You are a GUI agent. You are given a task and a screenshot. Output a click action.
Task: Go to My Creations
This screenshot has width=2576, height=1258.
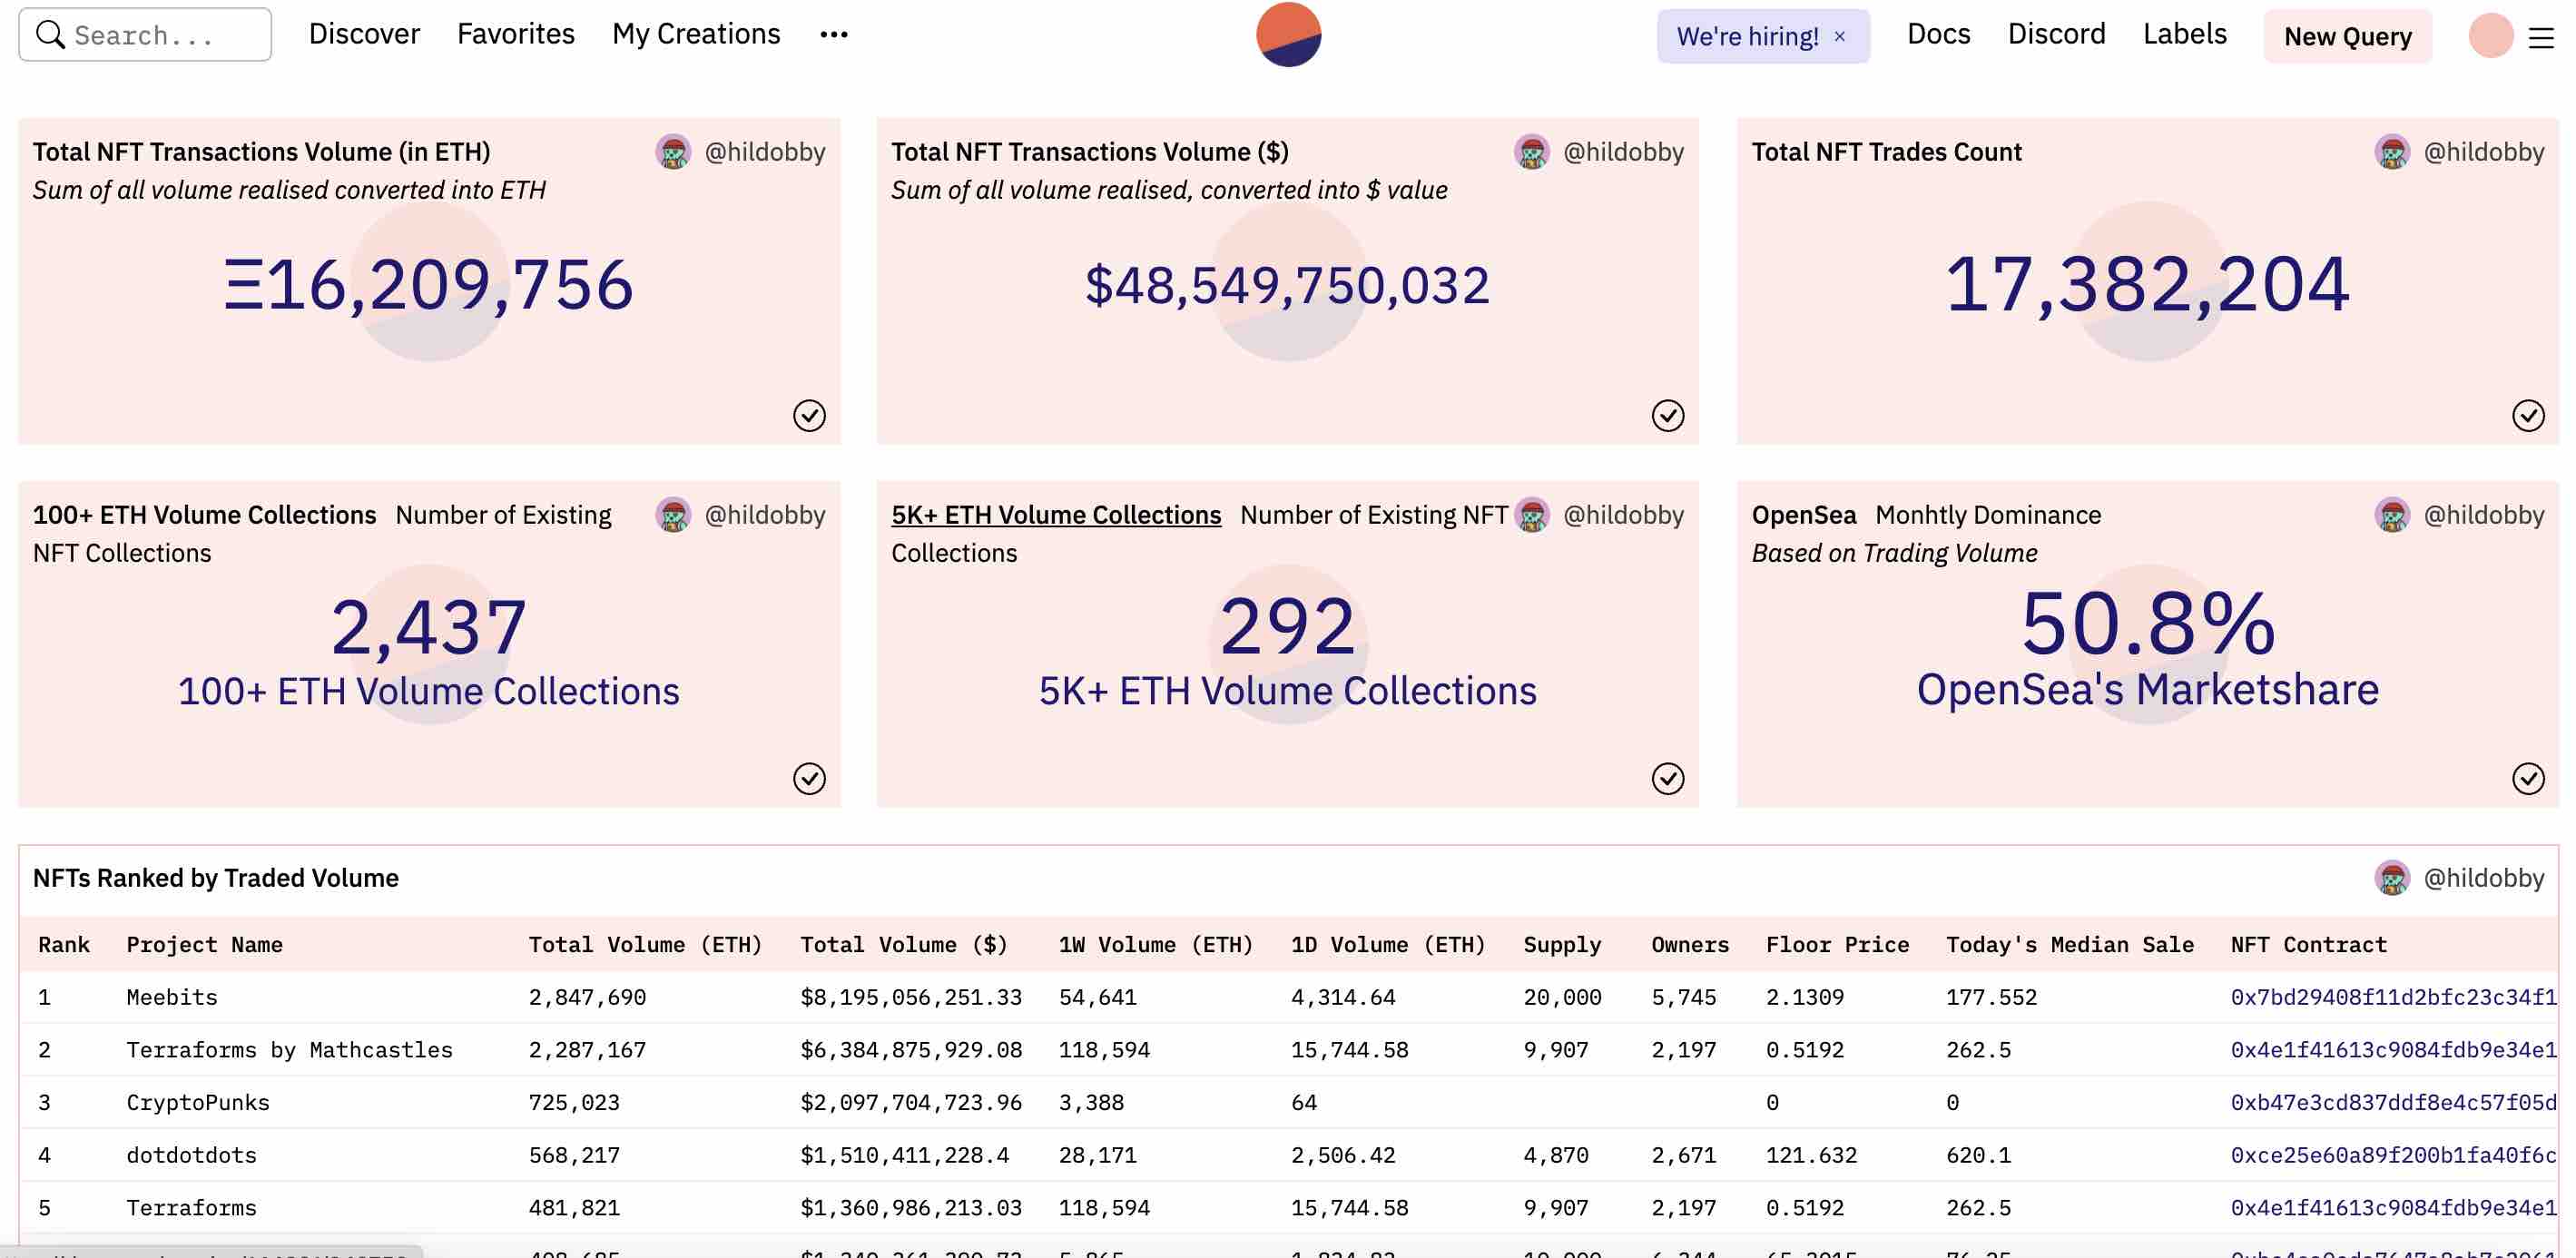(x=696, y=34)
